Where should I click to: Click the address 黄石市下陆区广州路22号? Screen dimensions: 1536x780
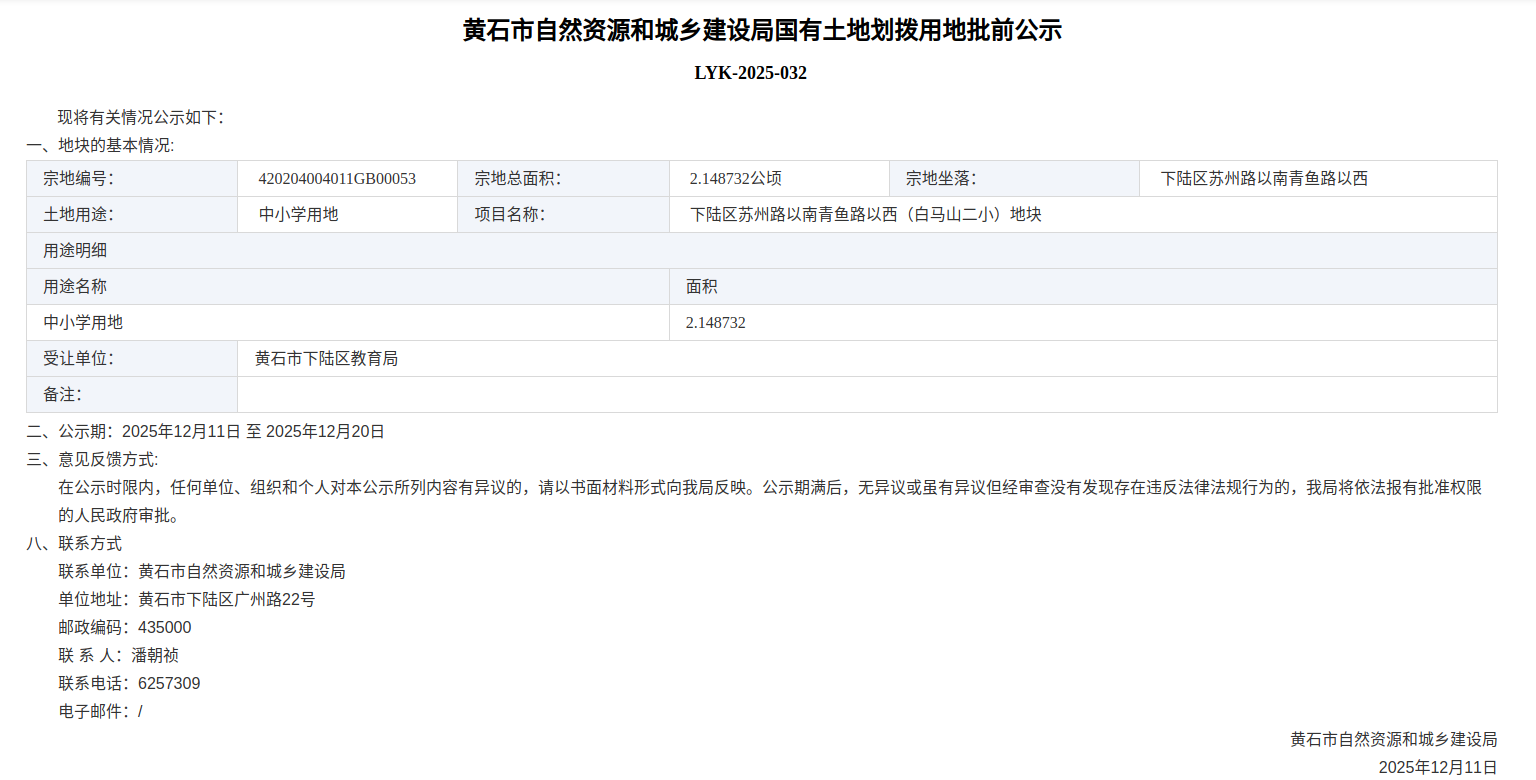[x=226, y=600]
